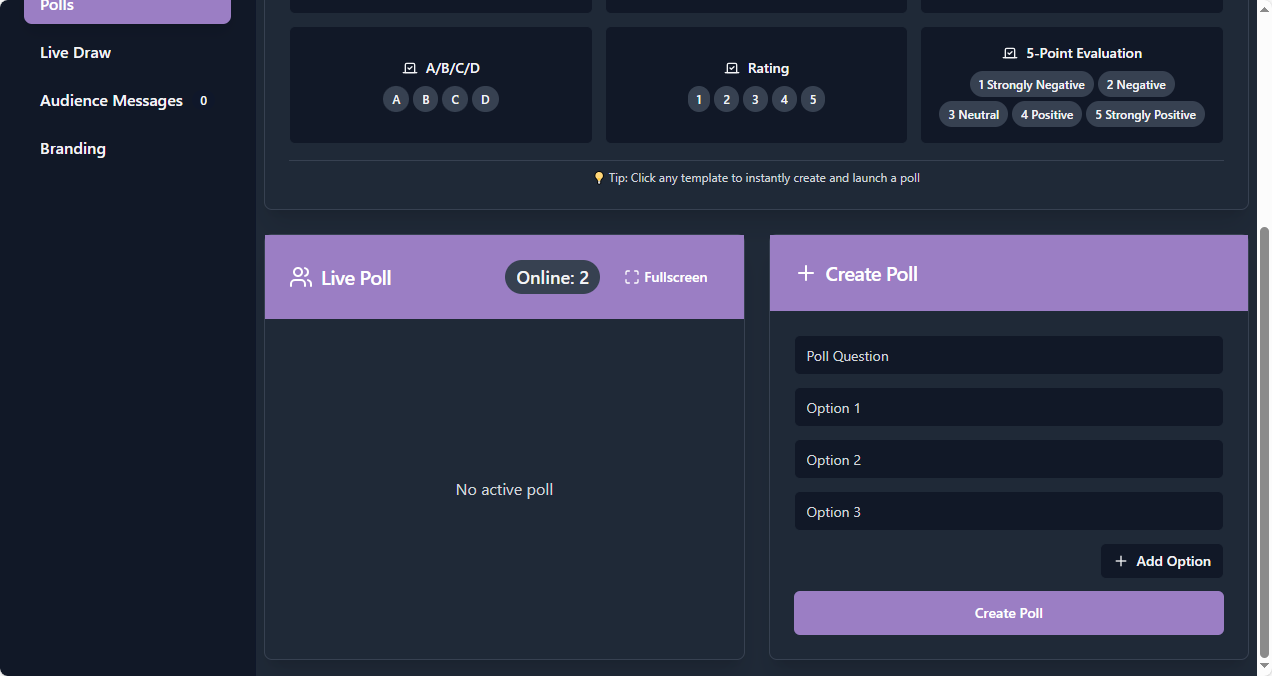
Task: Click rating chip 5
Action: point(814,99)
